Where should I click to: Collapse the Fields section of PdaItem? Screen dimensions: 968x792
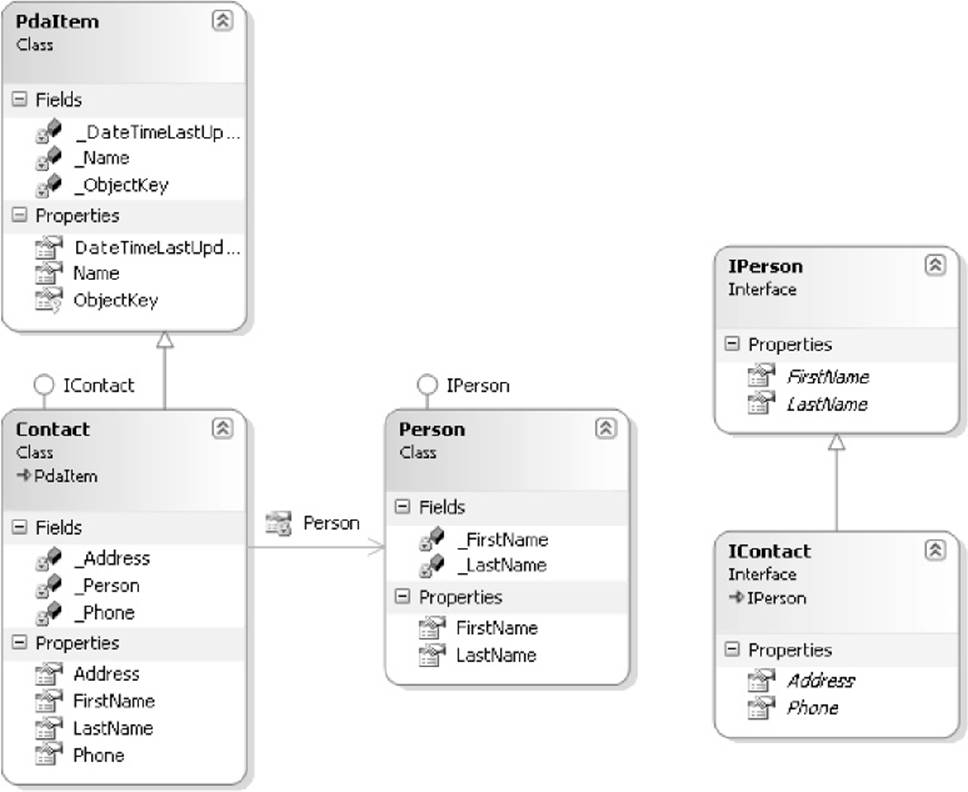tap(20, 99)
